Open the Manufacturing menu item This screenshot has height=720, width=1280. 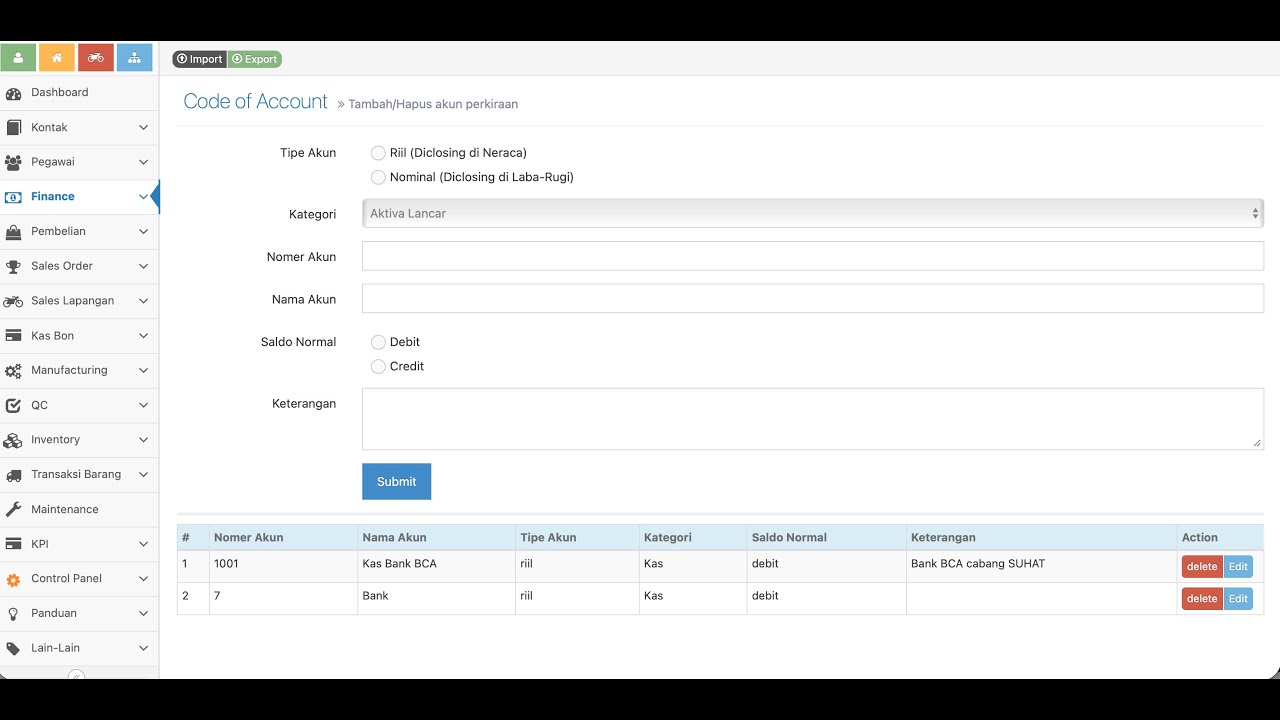pyautogui.click(x=78, y=370)
